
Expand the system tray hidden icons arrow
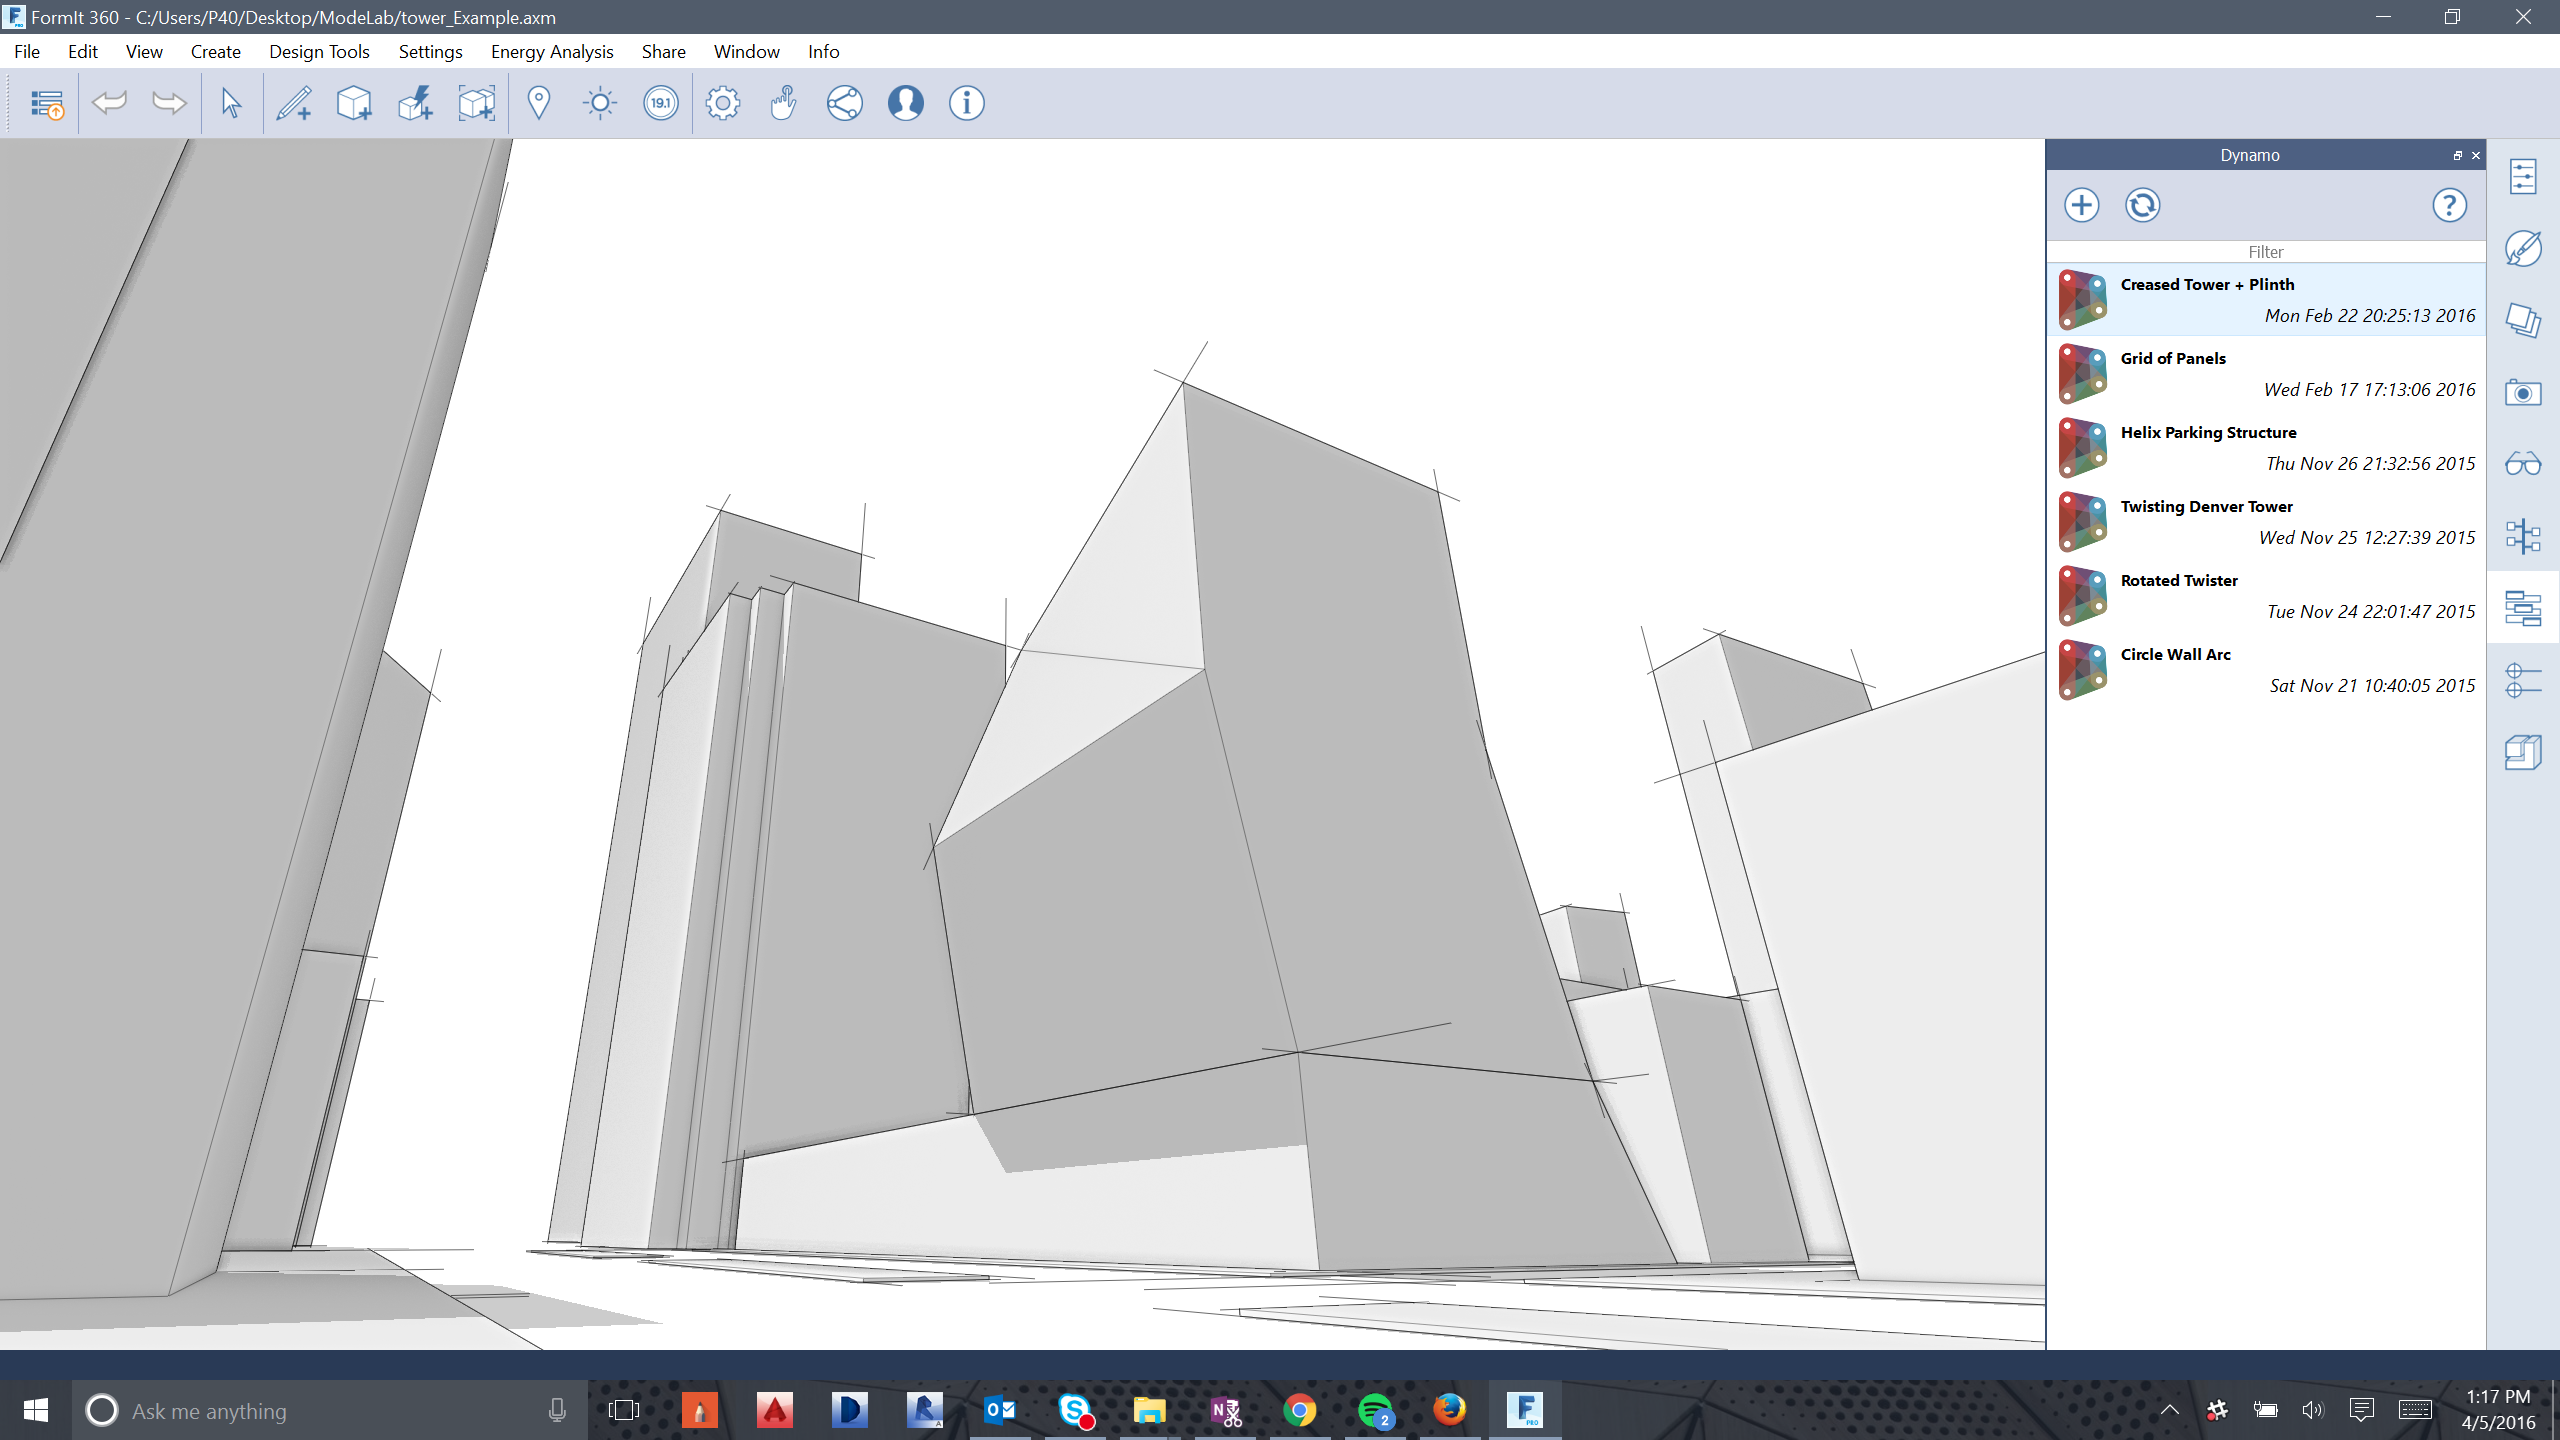(x=2169, y=1411)
